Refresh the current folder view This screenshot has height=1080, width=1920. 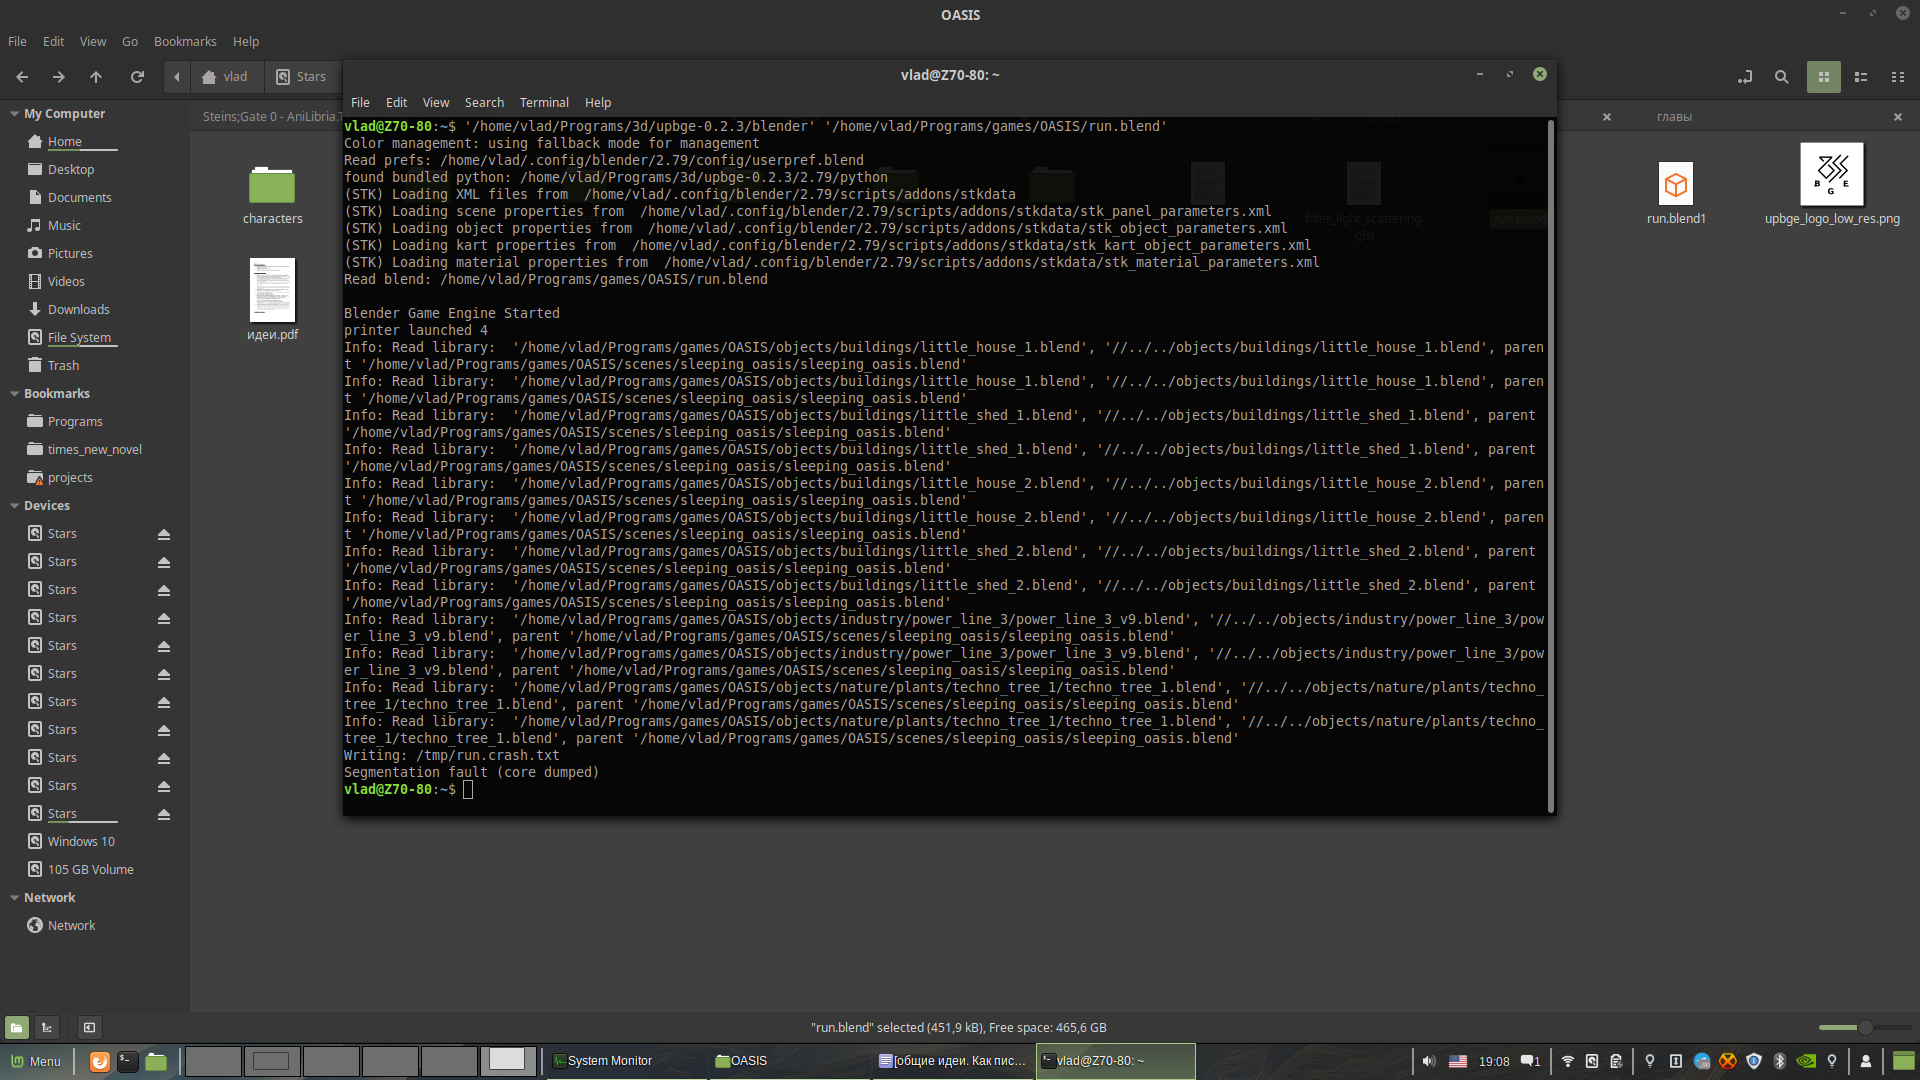point(137,76)
